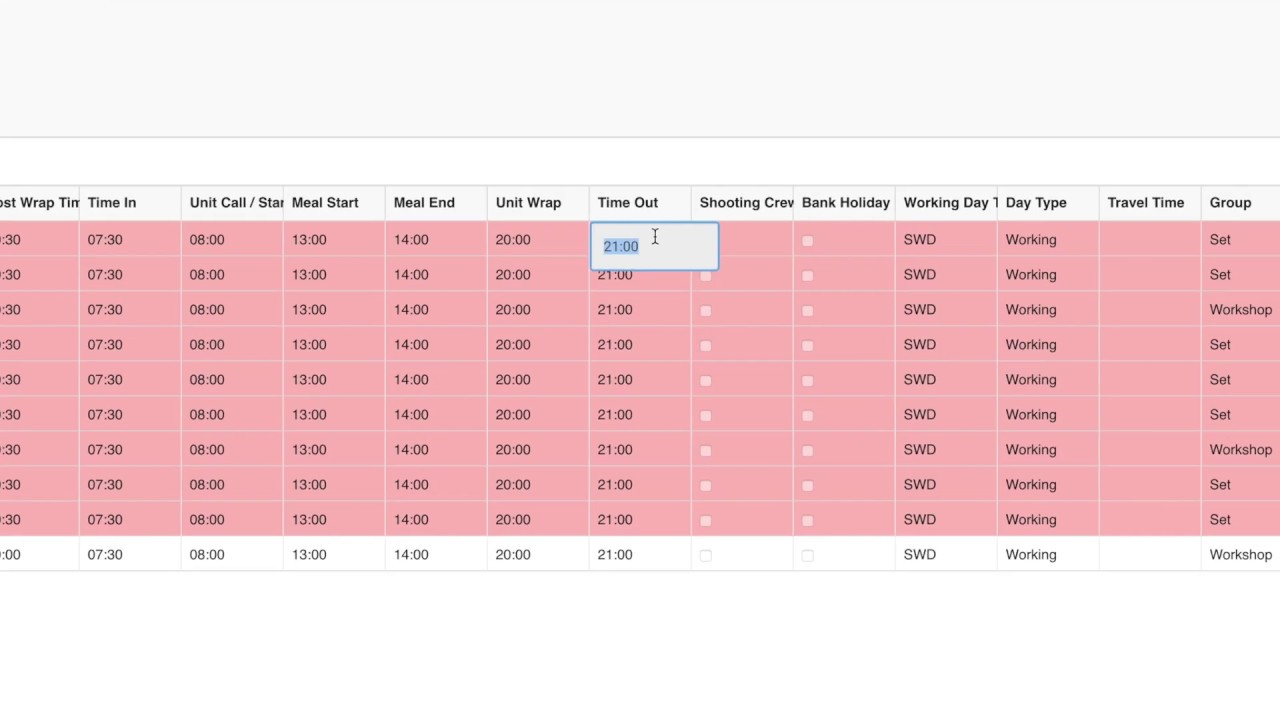Select Meal End 14:00 in the row being edited
This screenshot has height=720, width=1280.
pos(436,239)
